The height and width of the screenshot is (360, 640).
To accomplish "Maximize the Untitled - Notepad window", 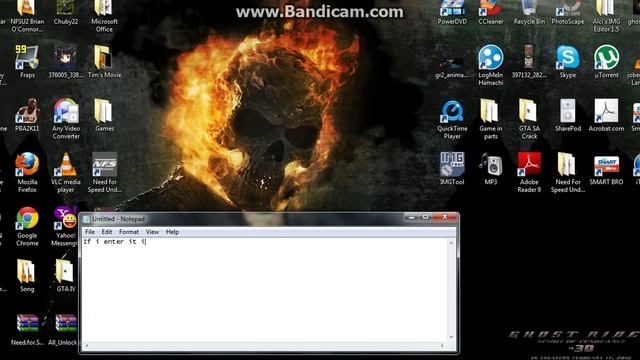I will click(x=425, y=217).
